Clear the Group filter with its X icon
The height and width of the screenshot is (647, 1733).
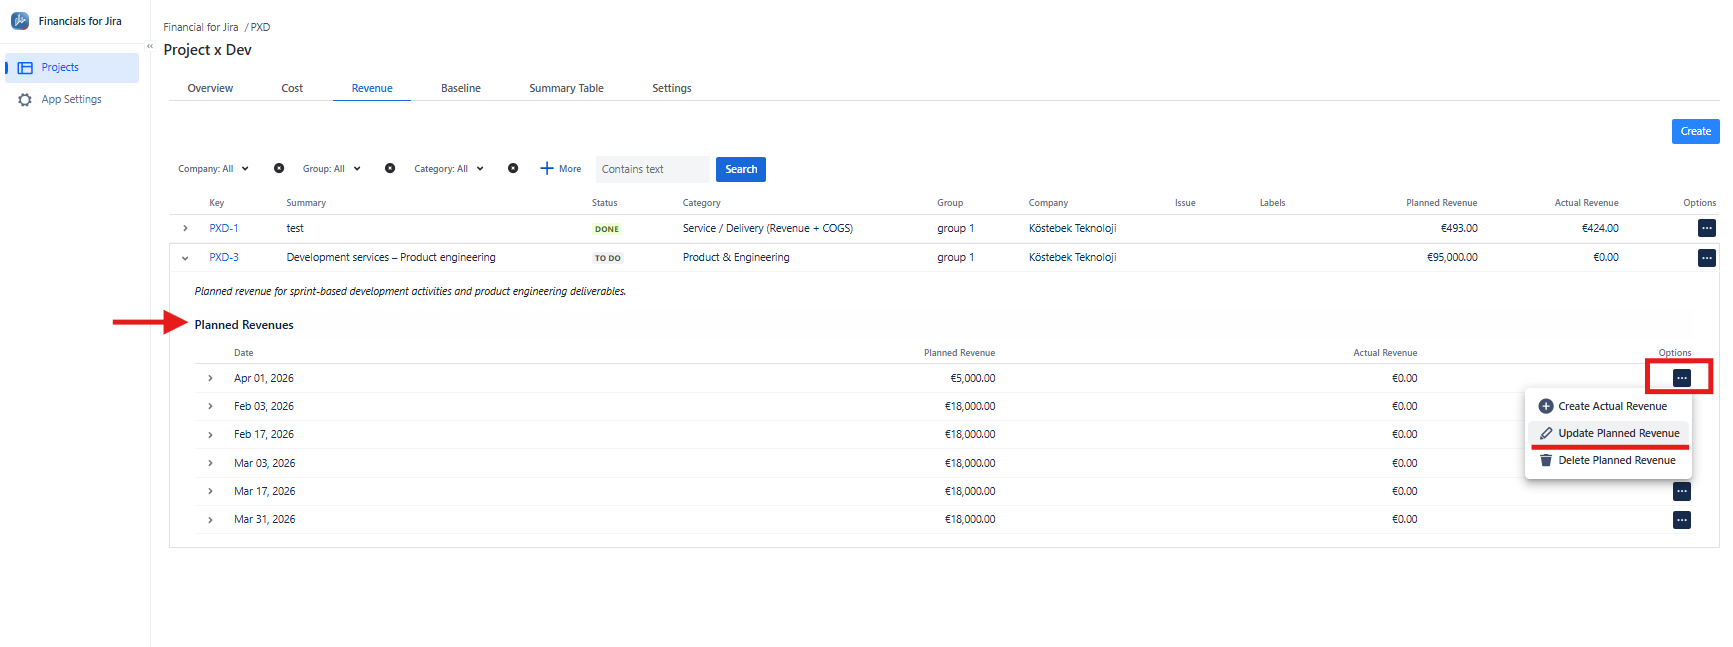390,168
